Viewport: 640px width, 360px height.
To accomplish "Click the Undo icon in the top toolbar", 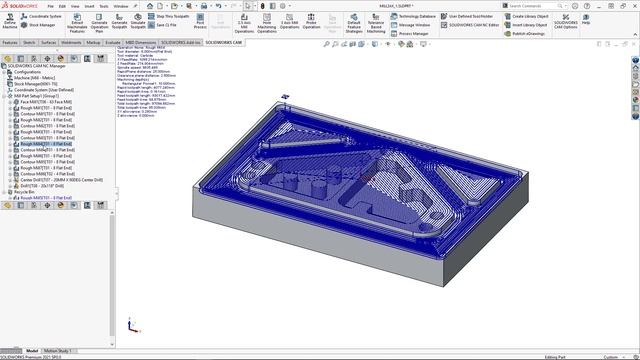I will (x=218, y=6).
